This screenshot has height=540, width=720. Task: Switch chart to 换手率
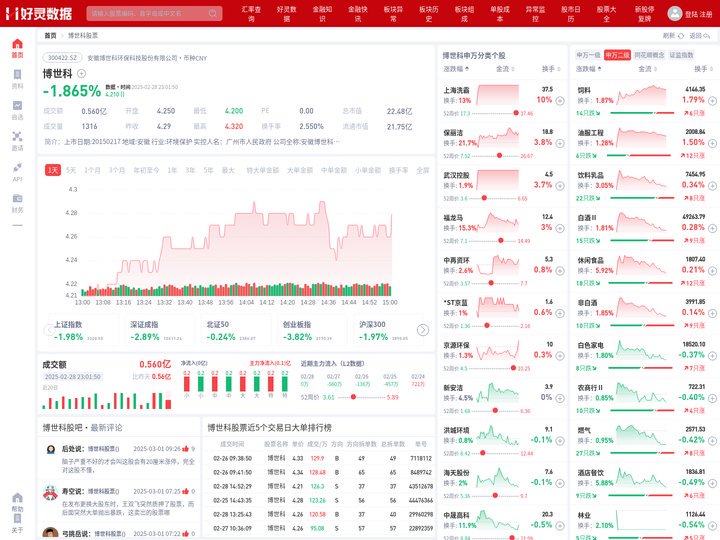point(398,170)
